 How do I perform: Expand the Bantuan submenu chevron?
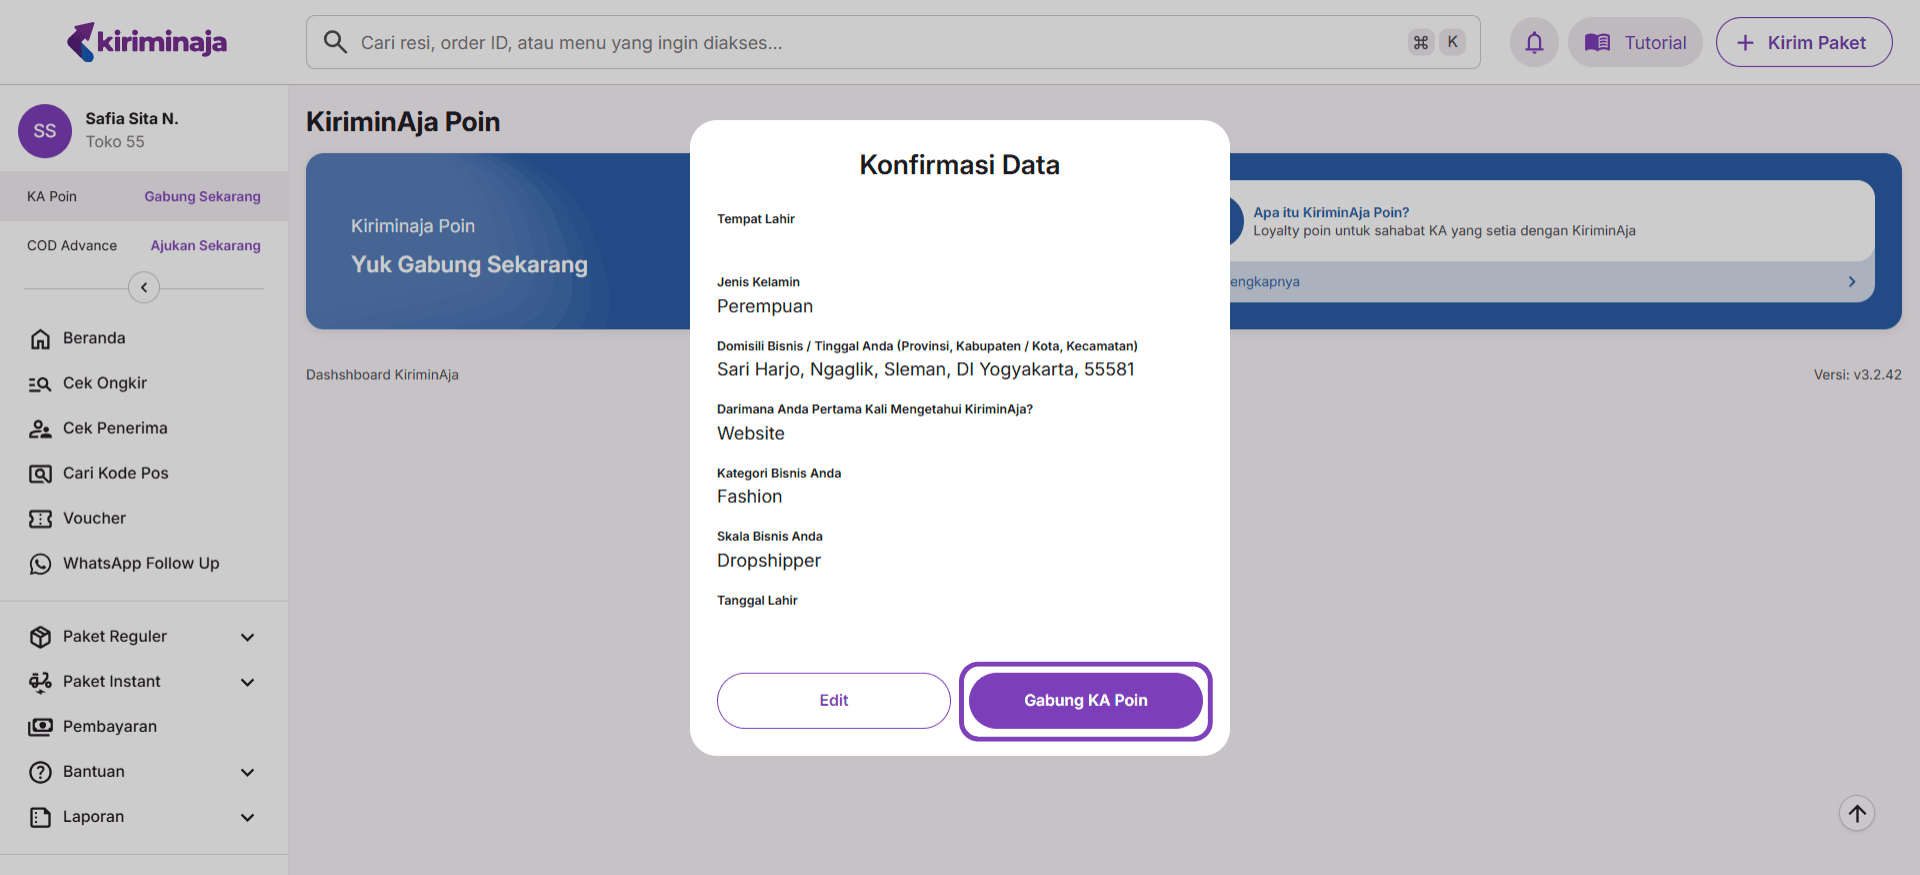click(x=247, y=772)
